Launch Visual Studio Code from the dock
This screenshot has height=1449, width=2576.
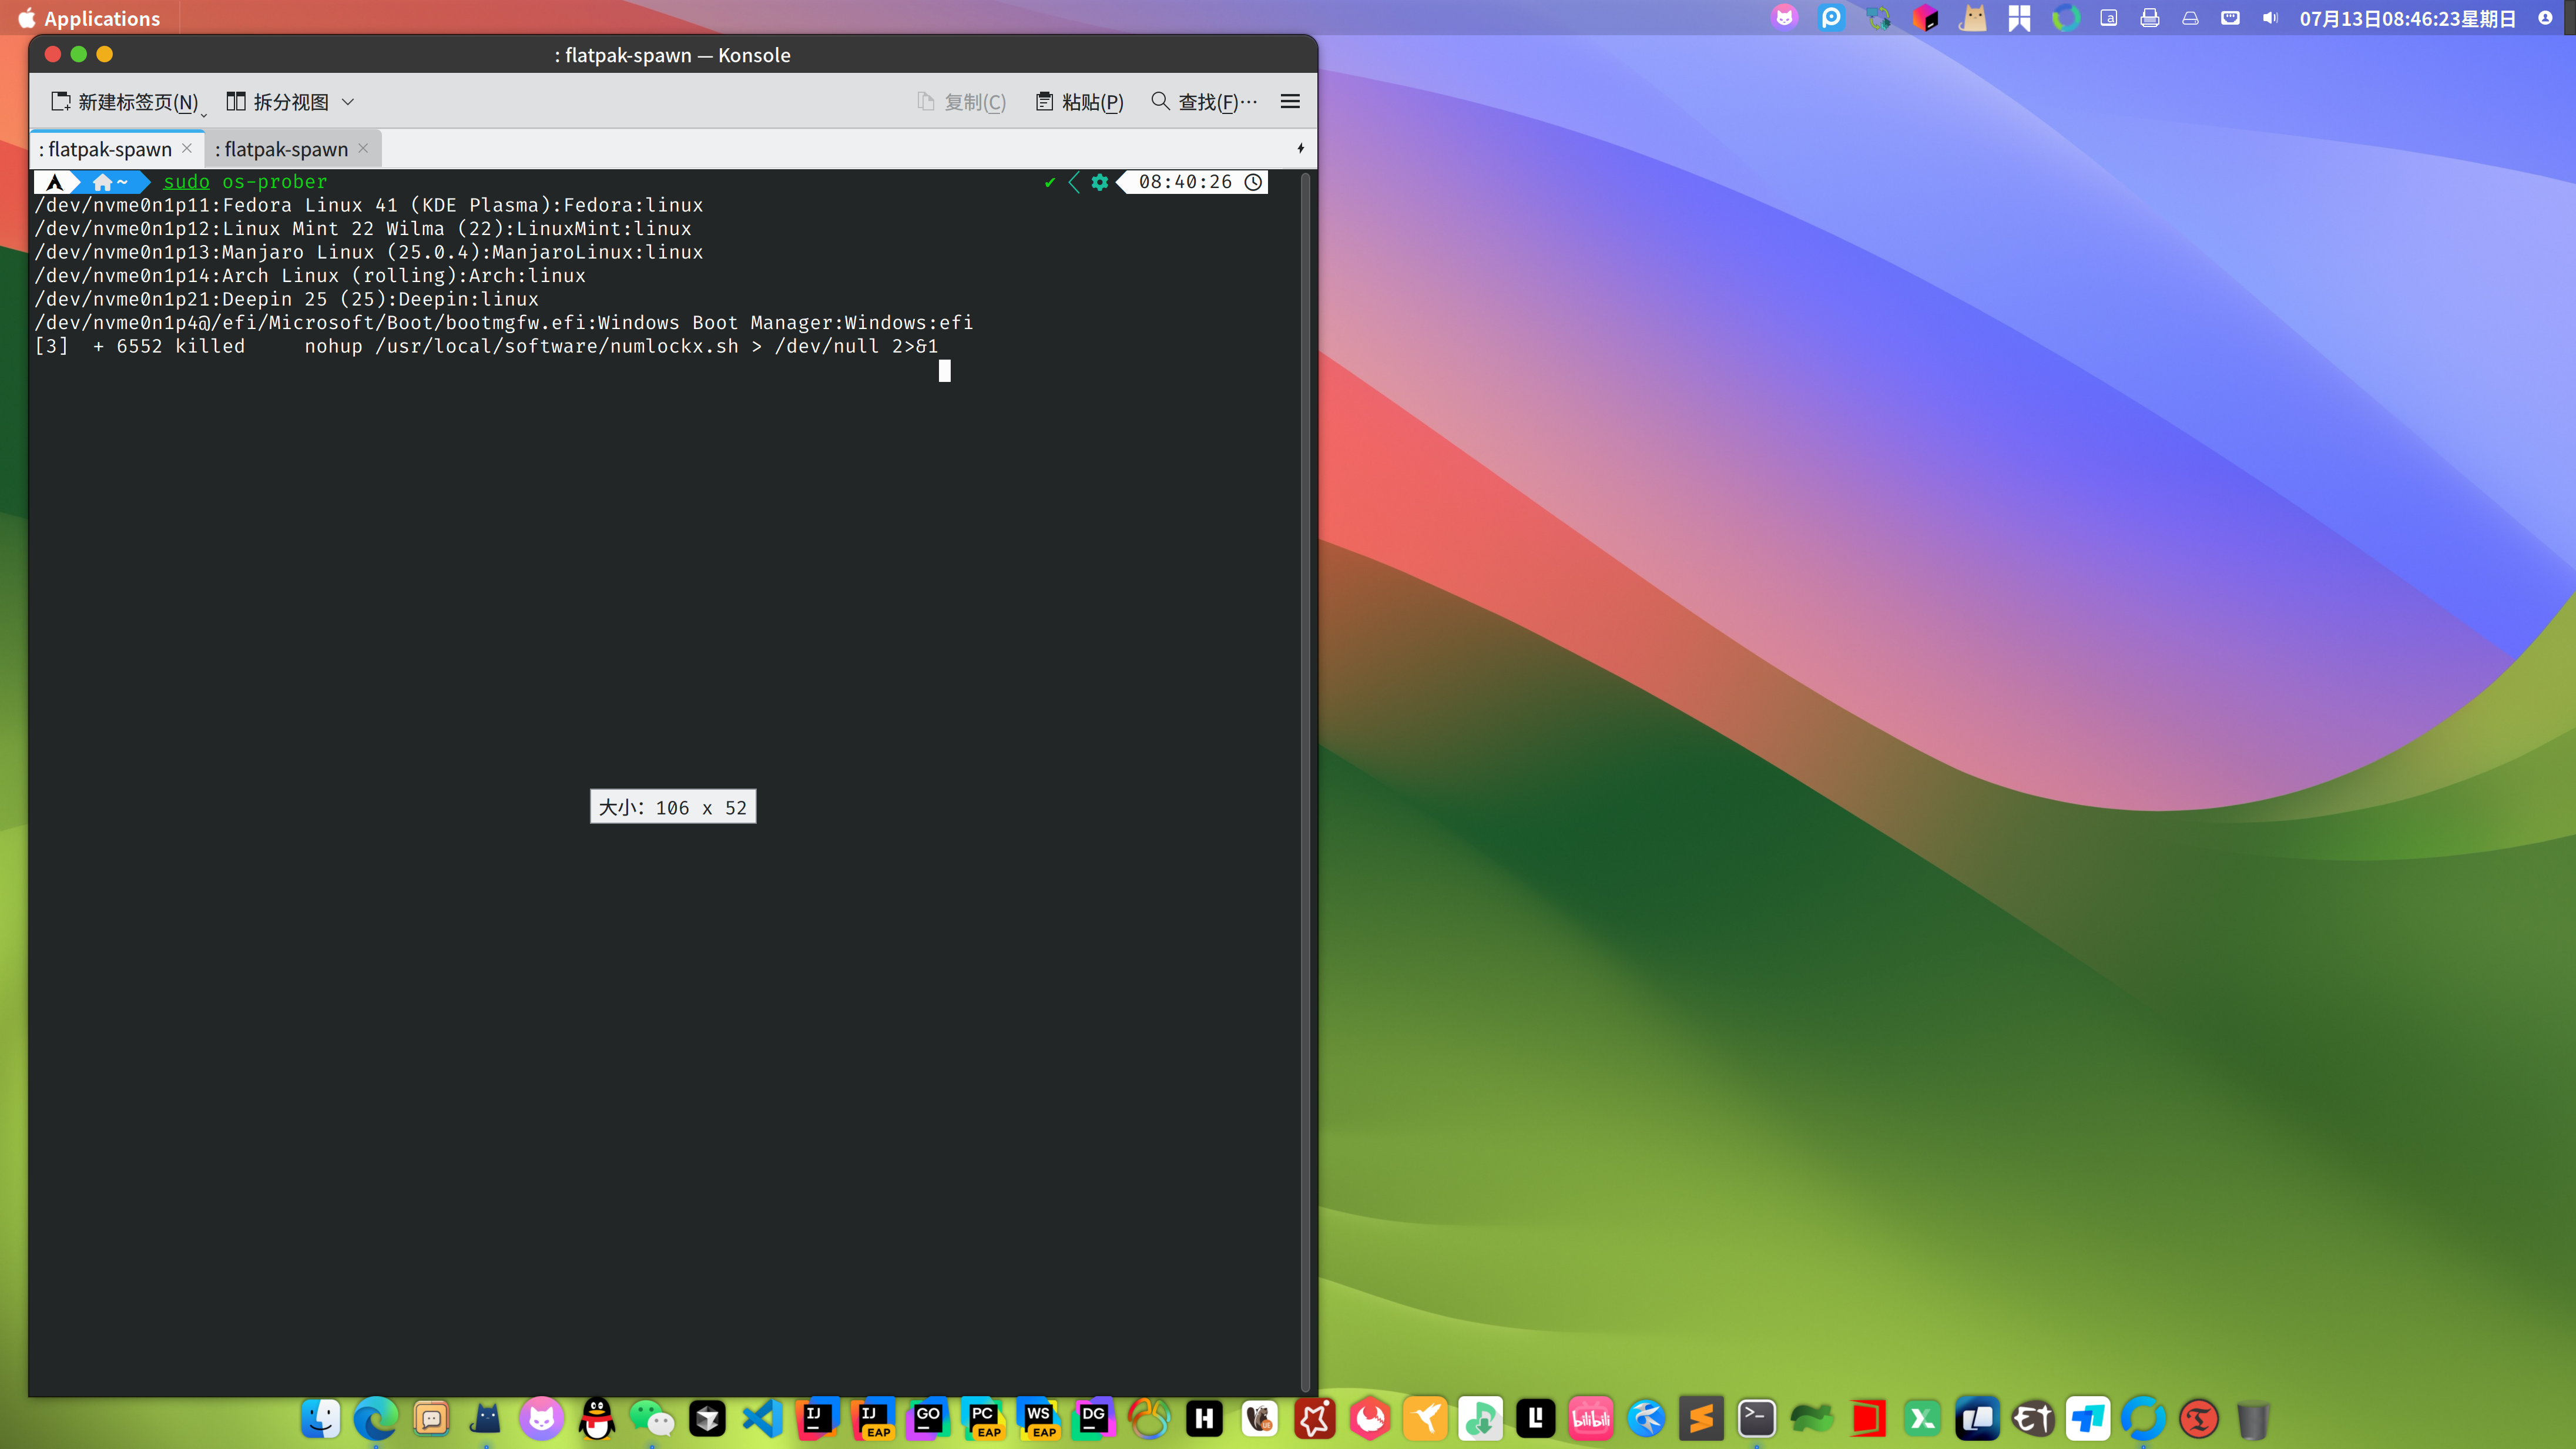tap(763, 1418)
